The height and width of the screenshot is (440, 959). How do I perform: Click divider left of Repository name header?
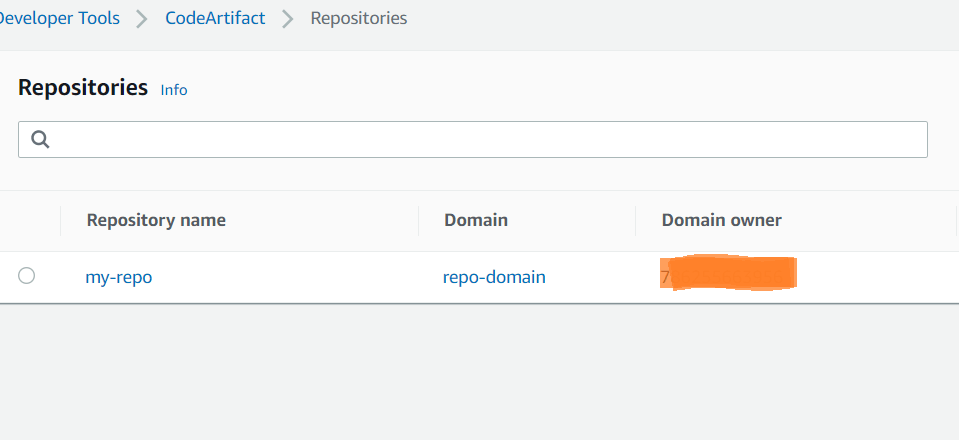(61, 221)
